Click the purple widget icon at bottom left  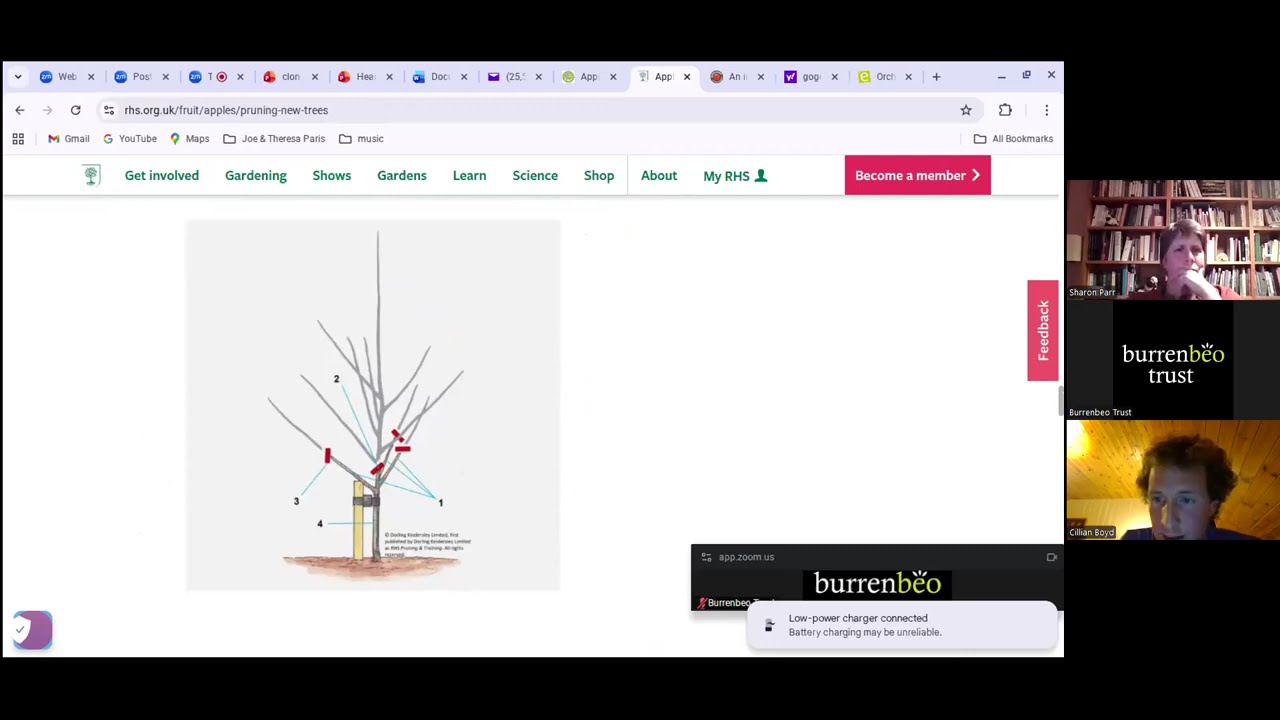(32, 630)
